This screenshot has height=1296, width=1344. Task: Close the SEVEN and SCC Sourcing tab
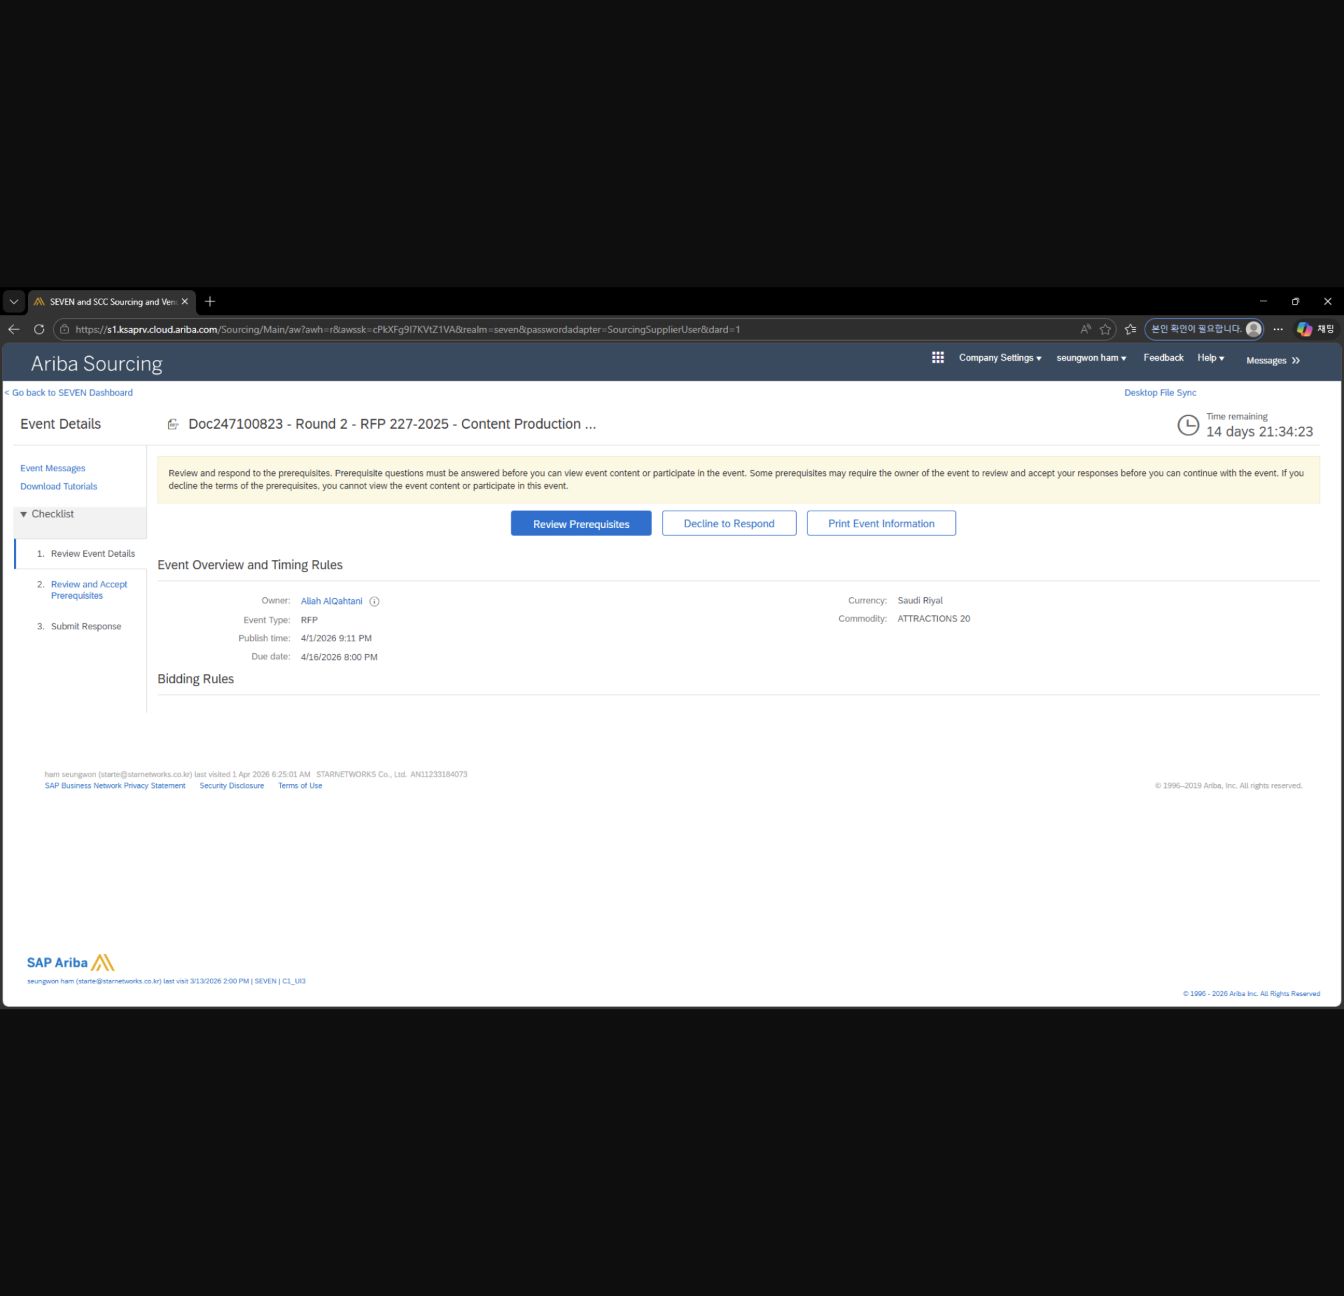[184, 301]
